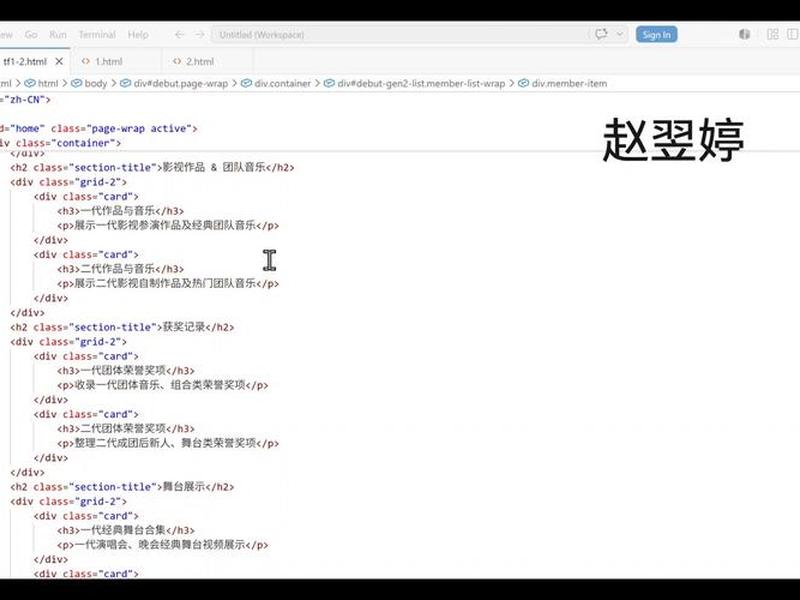800x600 pixels.
Task: Open the Run menu
Action: (58, 35)
